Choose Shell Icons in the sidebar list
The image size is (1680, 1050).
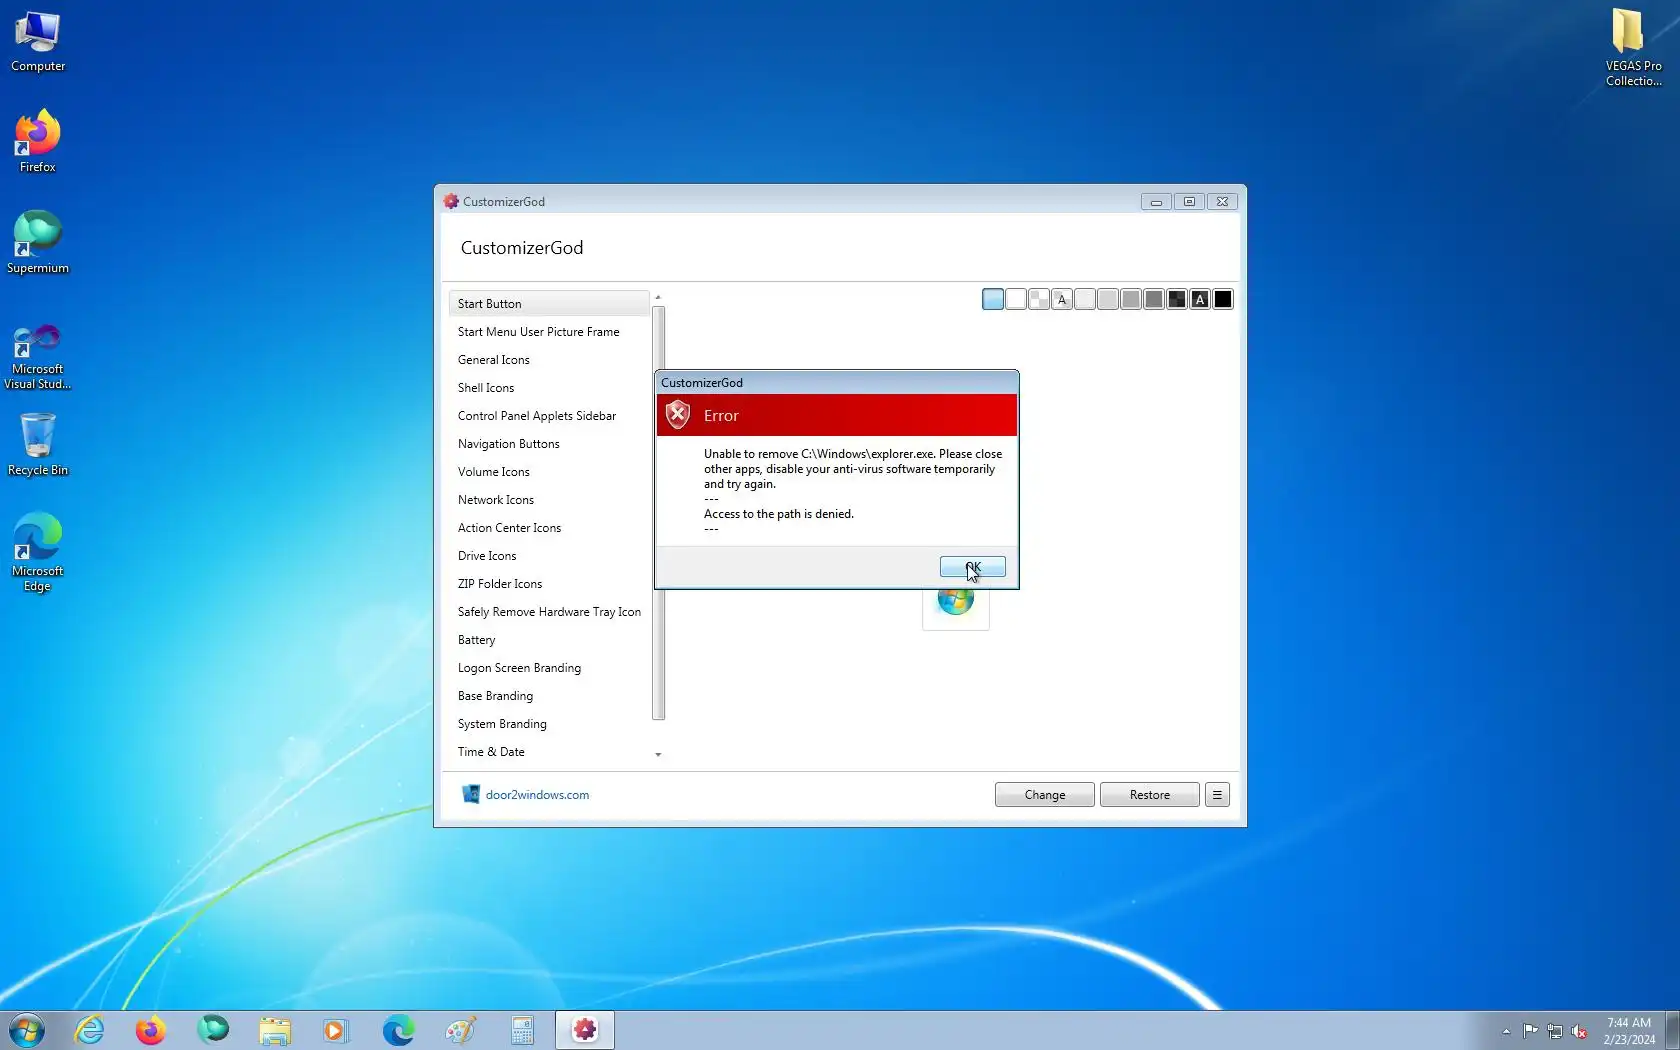pyautogui.click(x=549, y=388)
